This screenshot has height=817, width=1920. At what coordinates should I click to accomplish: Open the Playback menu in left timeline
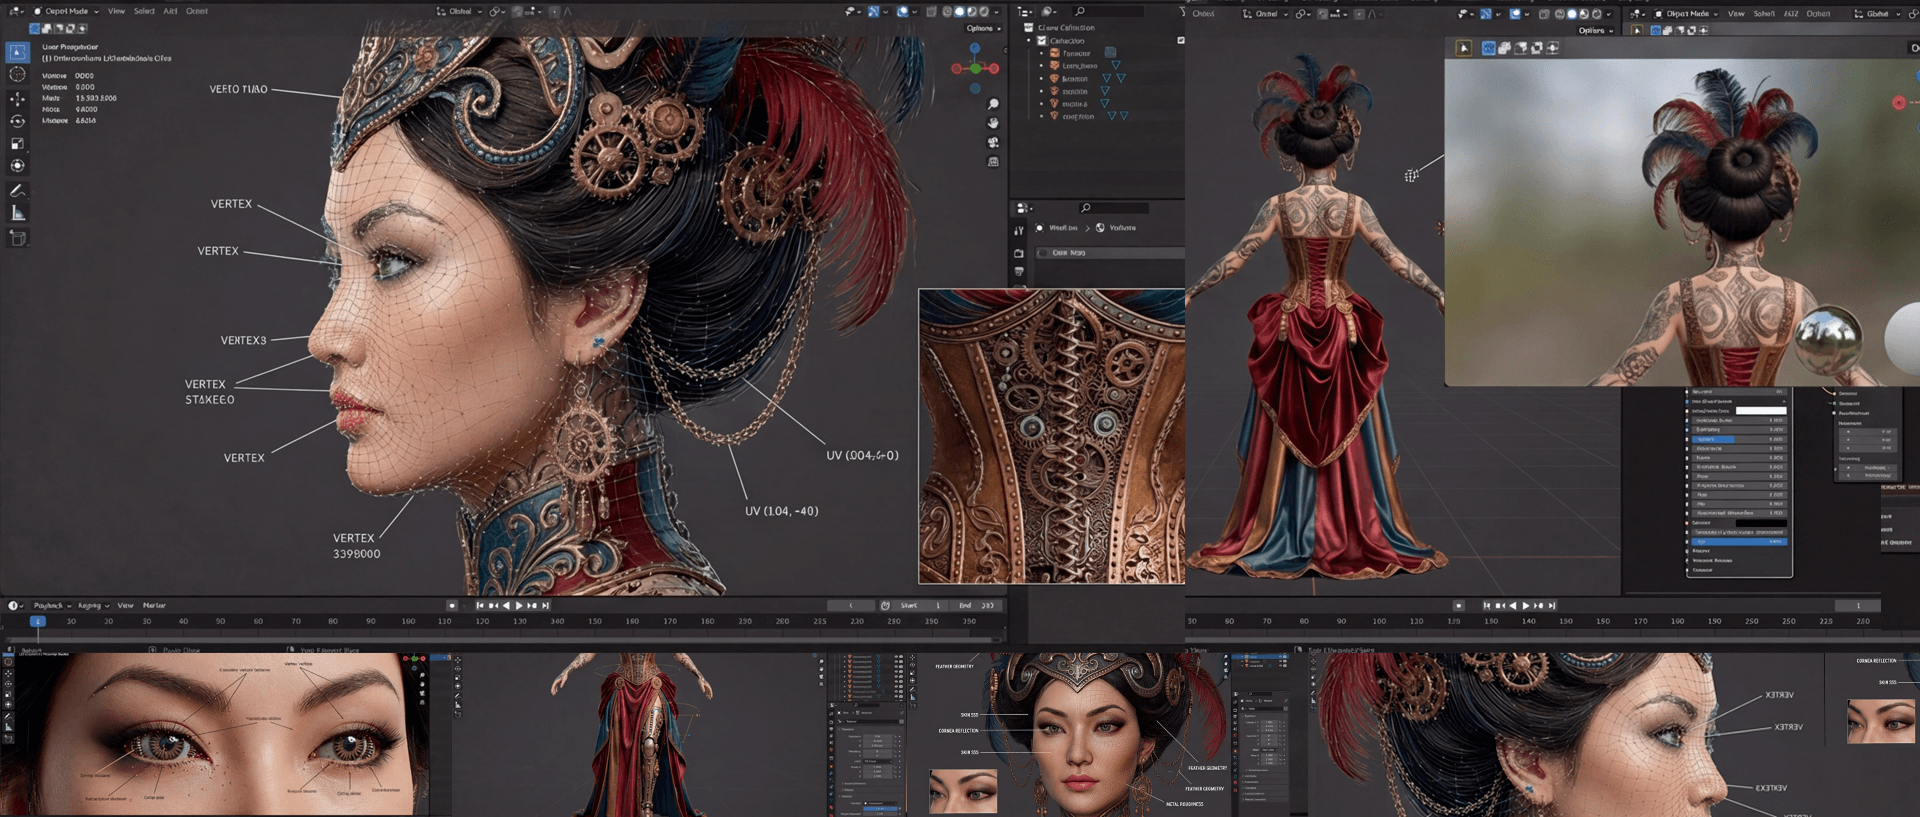[x=50, y=605]
